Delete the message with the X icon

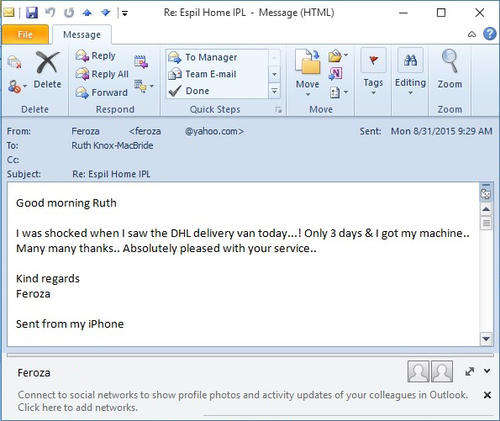click(x=47, y=70)
